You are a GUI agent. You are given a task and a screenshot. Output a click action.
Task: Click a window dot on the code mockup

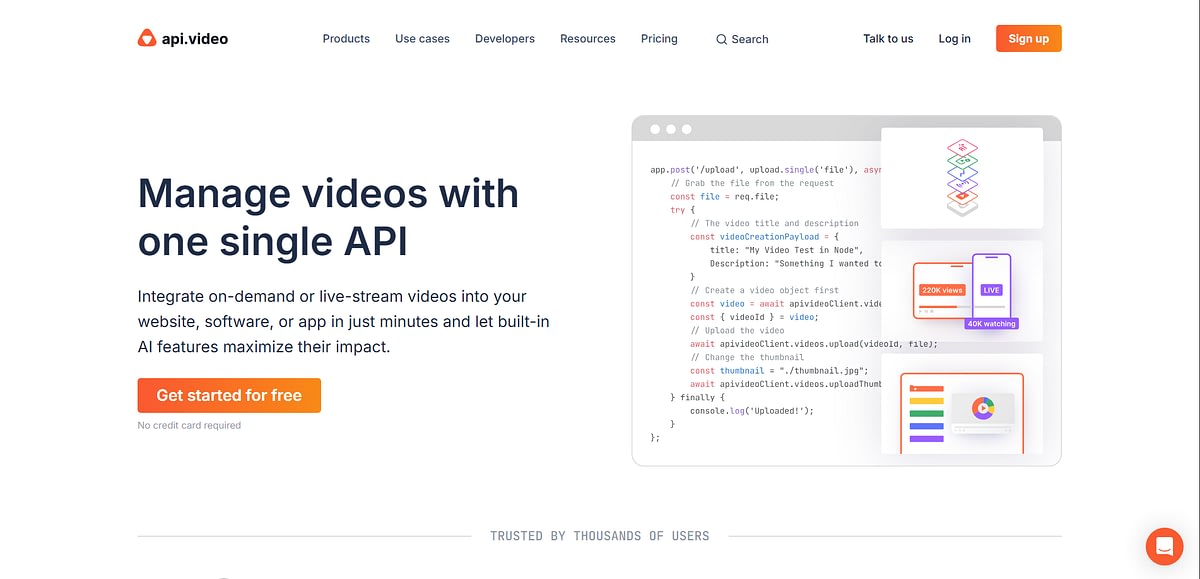(x=657, y=128)
